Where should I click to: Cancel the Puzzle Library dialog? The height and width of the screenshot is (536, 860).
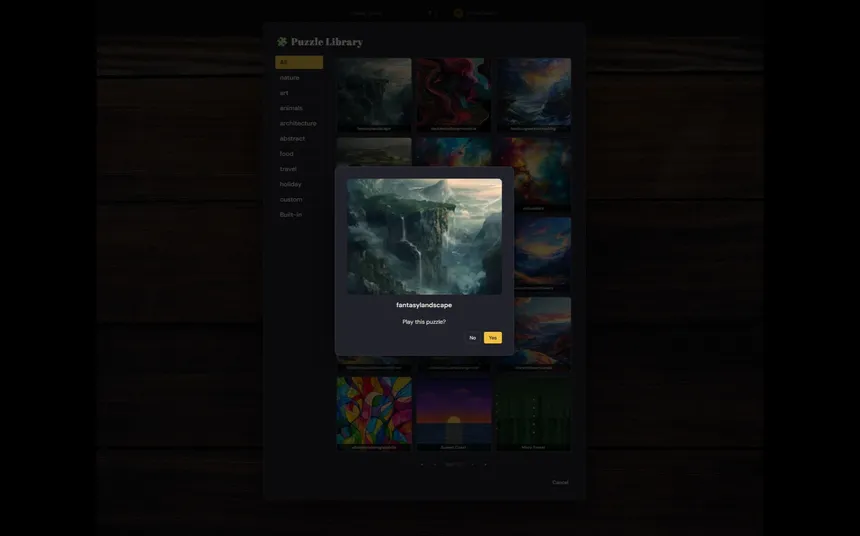pyautogui.click(x=560, y=482)
